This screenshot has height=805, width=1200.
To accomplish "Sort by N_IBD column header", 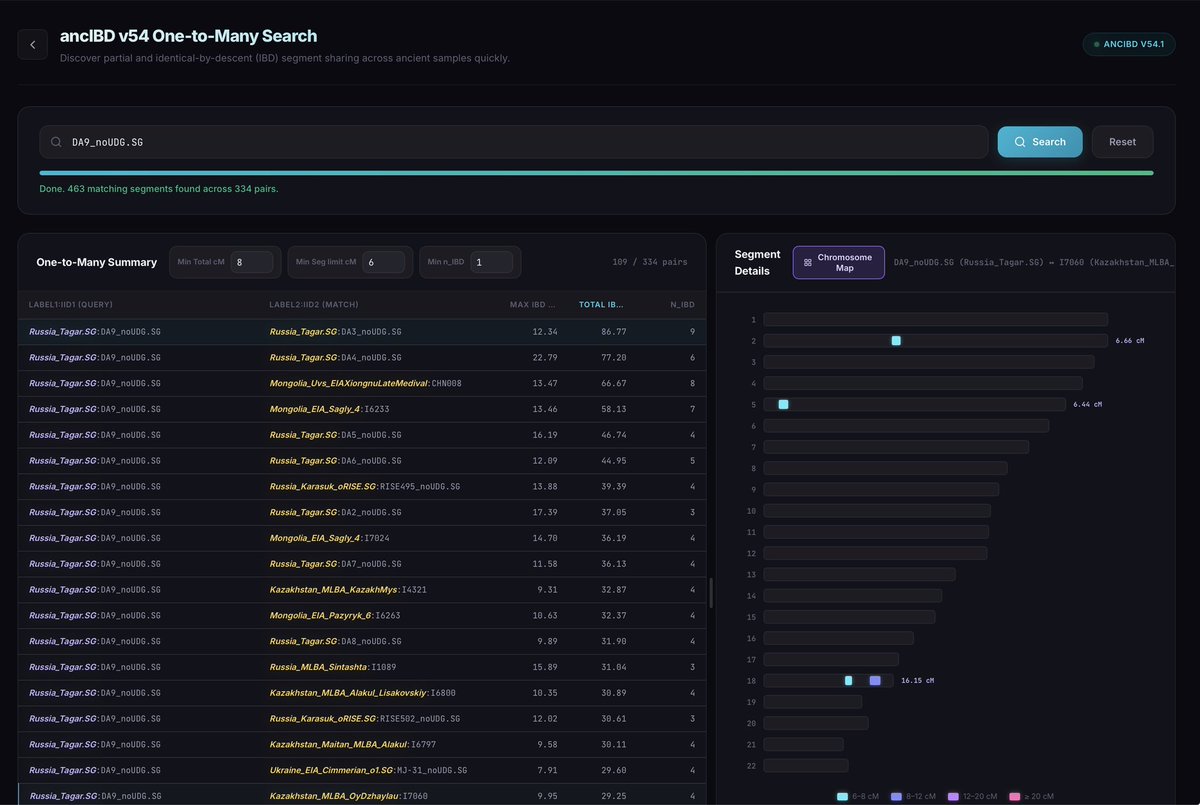I will click(x=682, y=304).
